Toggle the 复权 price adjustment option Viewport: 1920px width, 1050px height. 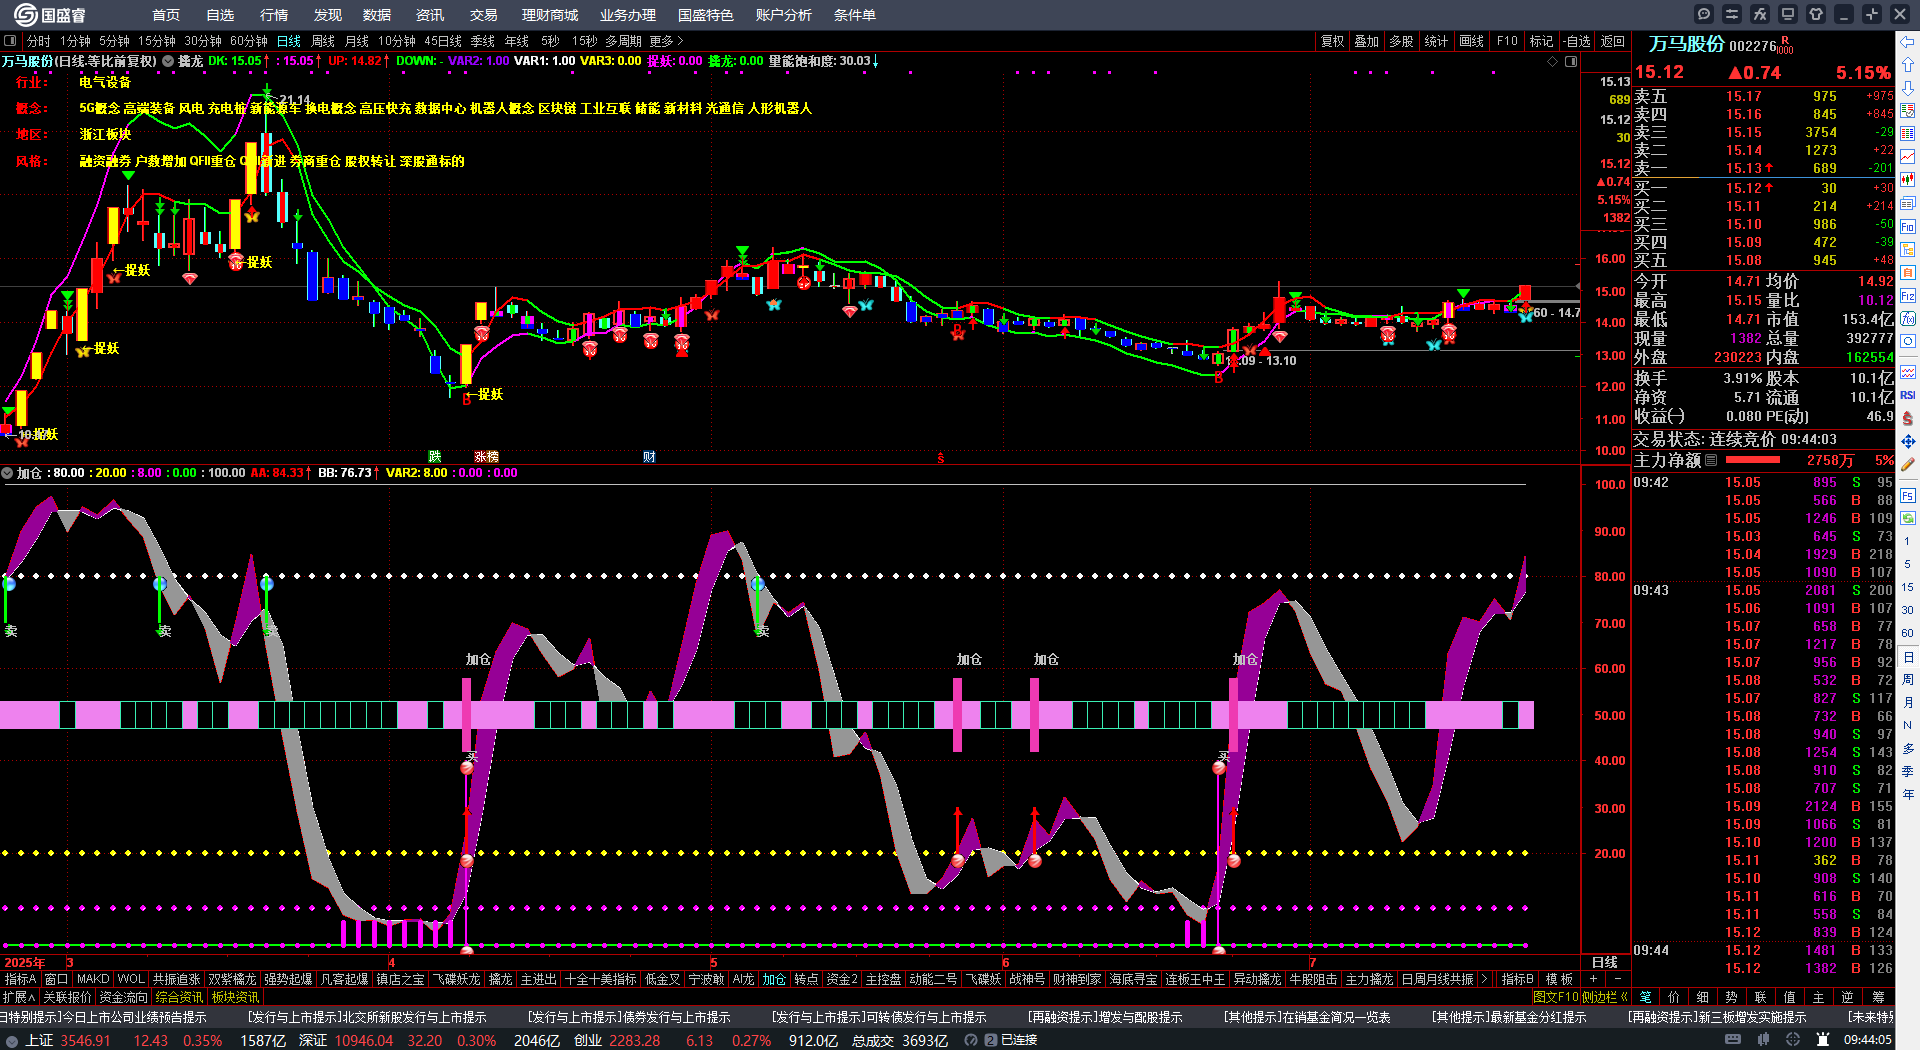point(1332,41)
